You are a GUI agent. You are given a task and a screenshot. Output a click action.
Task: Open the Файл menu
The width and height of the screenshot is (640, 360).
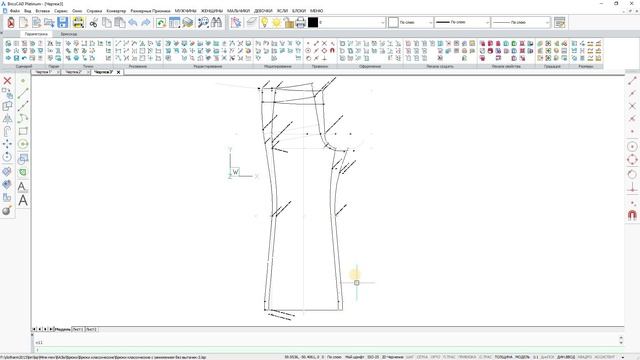click(15, 11)
